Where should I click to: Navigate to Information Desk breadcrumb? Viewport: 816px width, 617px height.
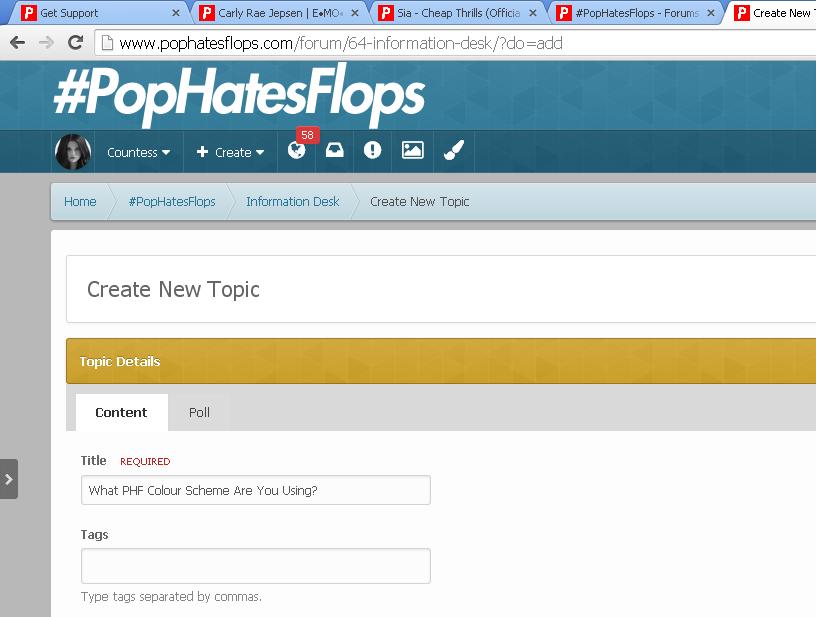click(292, 202)
